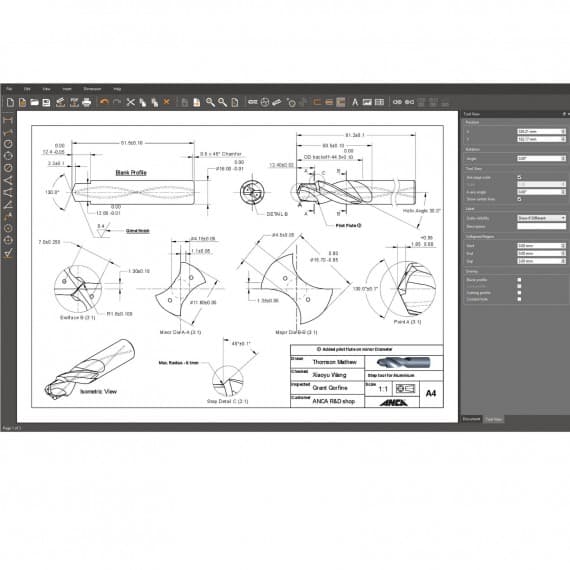Open the Draw if Different dropdown

(541, 218)
